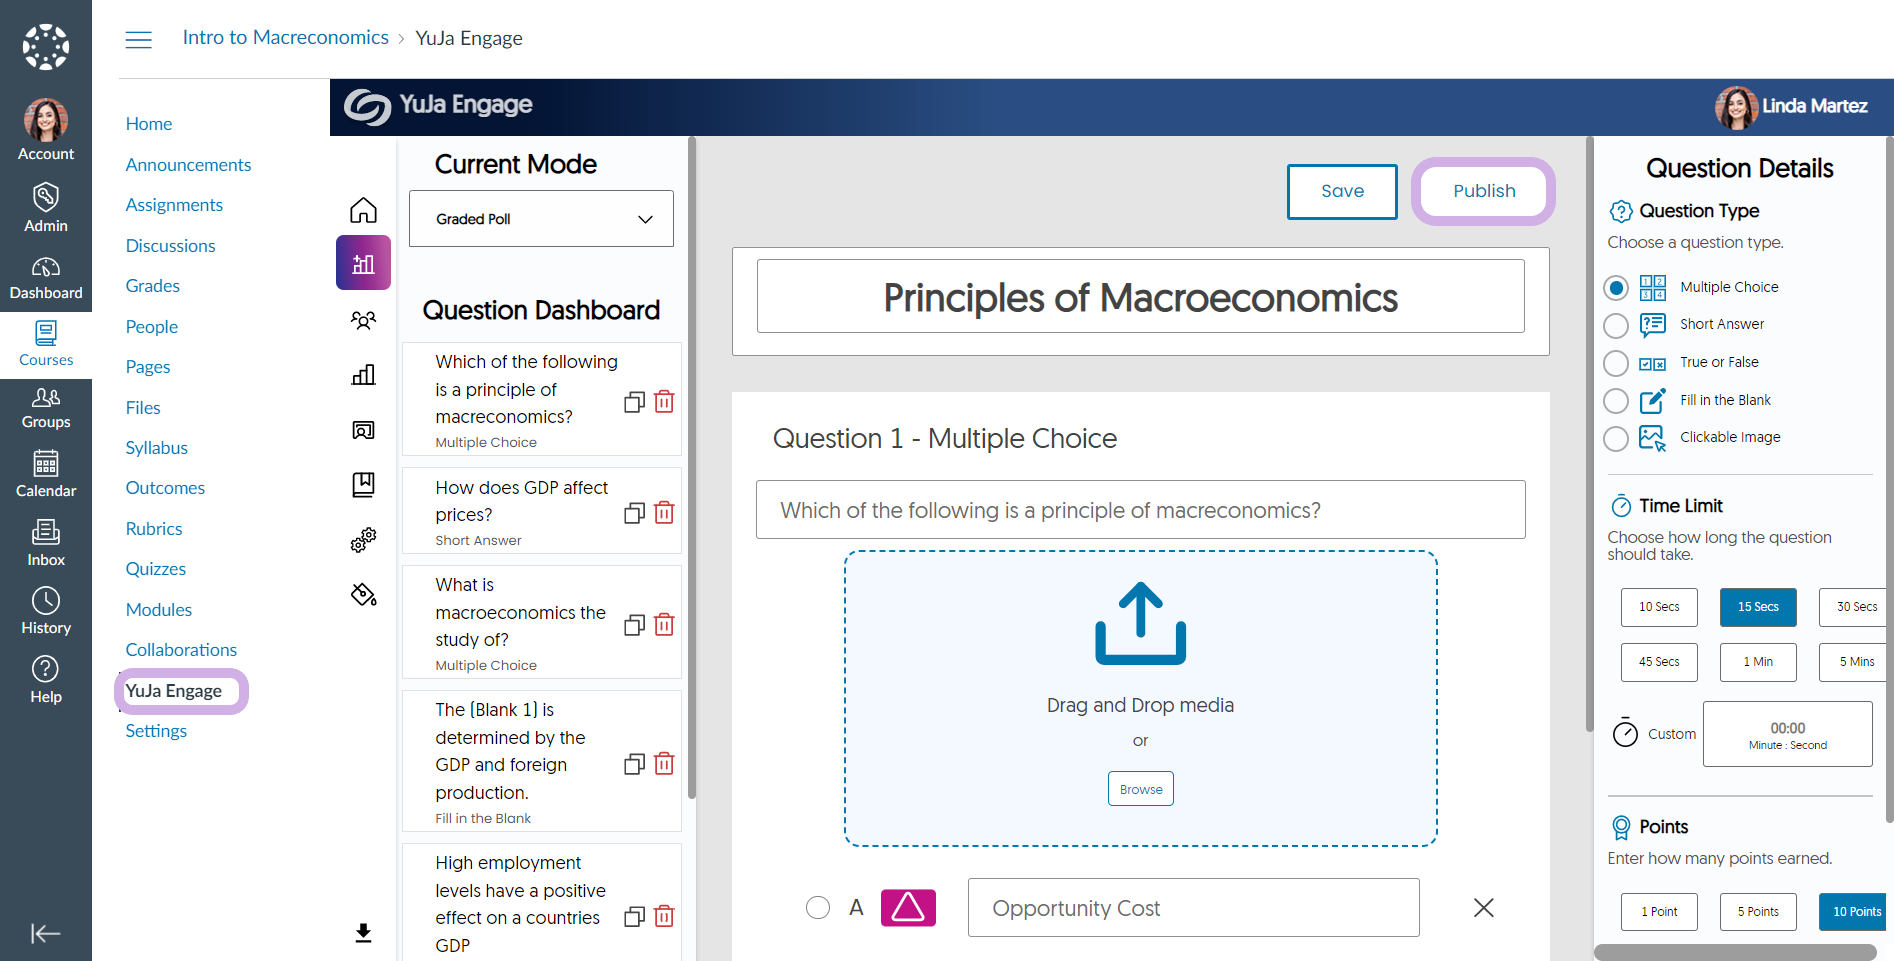The width and height of the screenshot is (1894, 961).
Task: Delete the 'How does GDP affect prices?' question
Action: [x=664, y=513]
